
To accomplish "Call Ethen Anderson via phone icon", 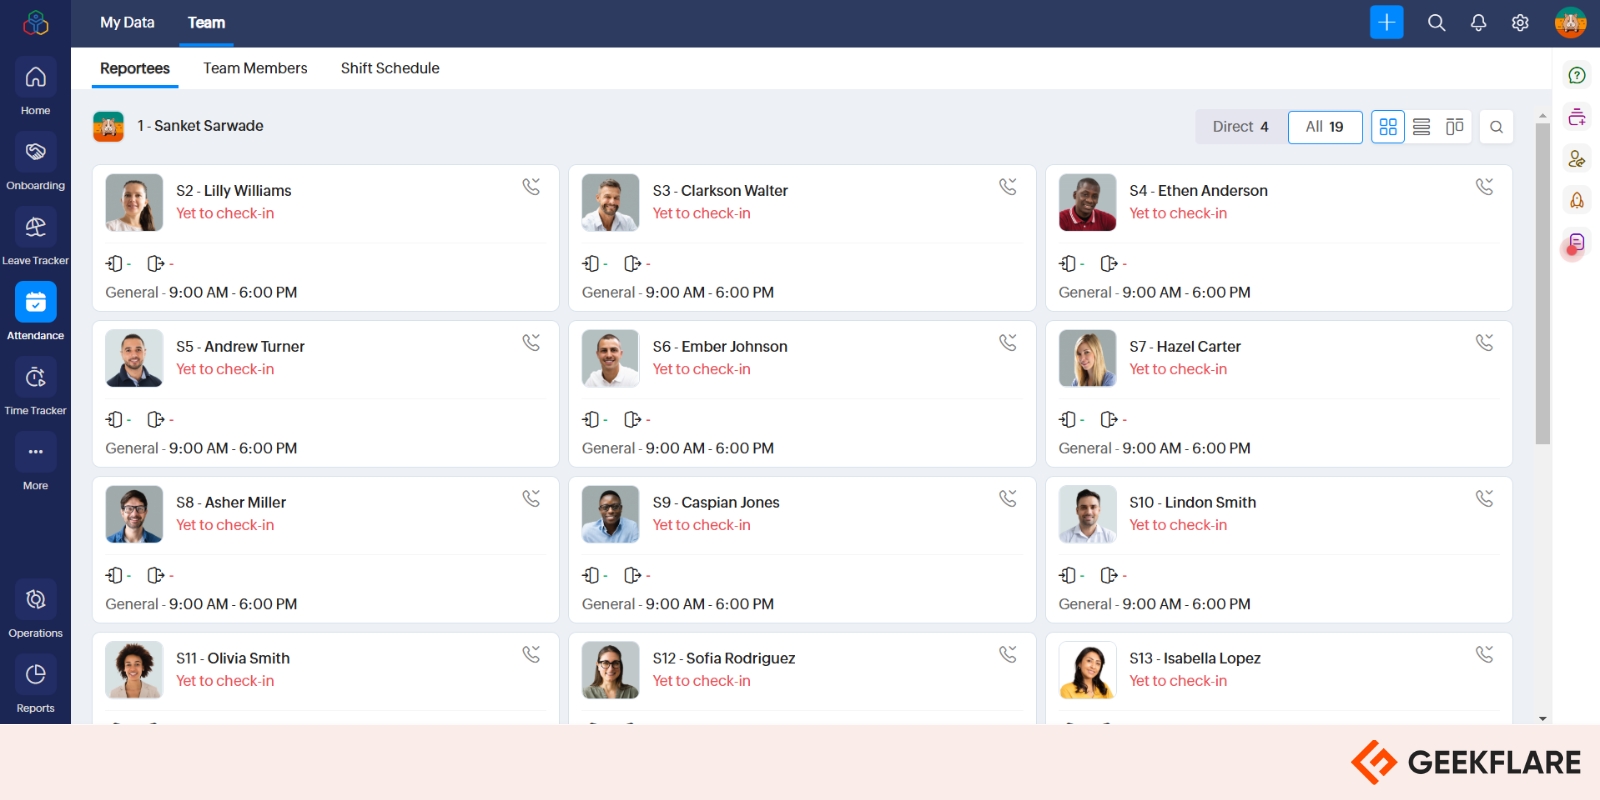I will [1485, 187].
